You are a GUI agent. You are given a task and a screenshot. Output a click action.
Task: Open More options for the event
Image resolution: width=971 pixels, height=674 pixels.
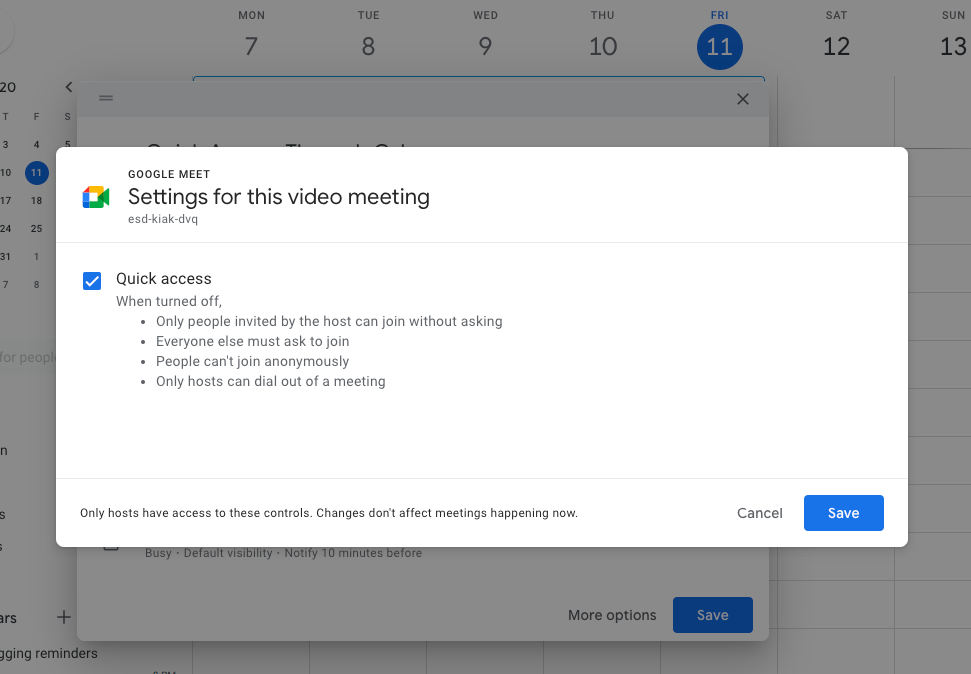click(612, 615)
